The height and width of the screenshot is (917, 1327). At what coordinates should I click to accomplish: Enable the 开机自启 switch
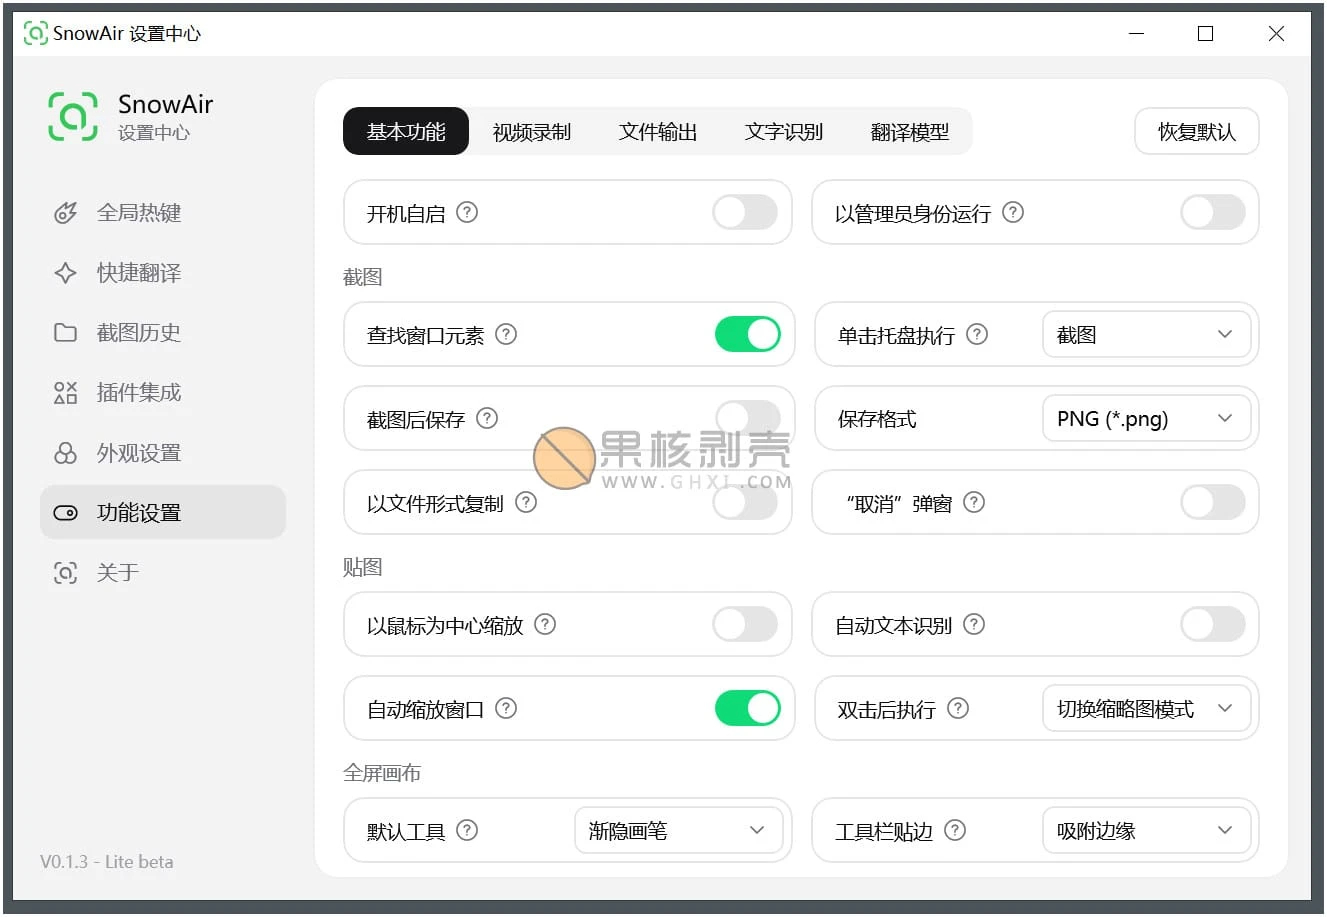tap(745, 212)
